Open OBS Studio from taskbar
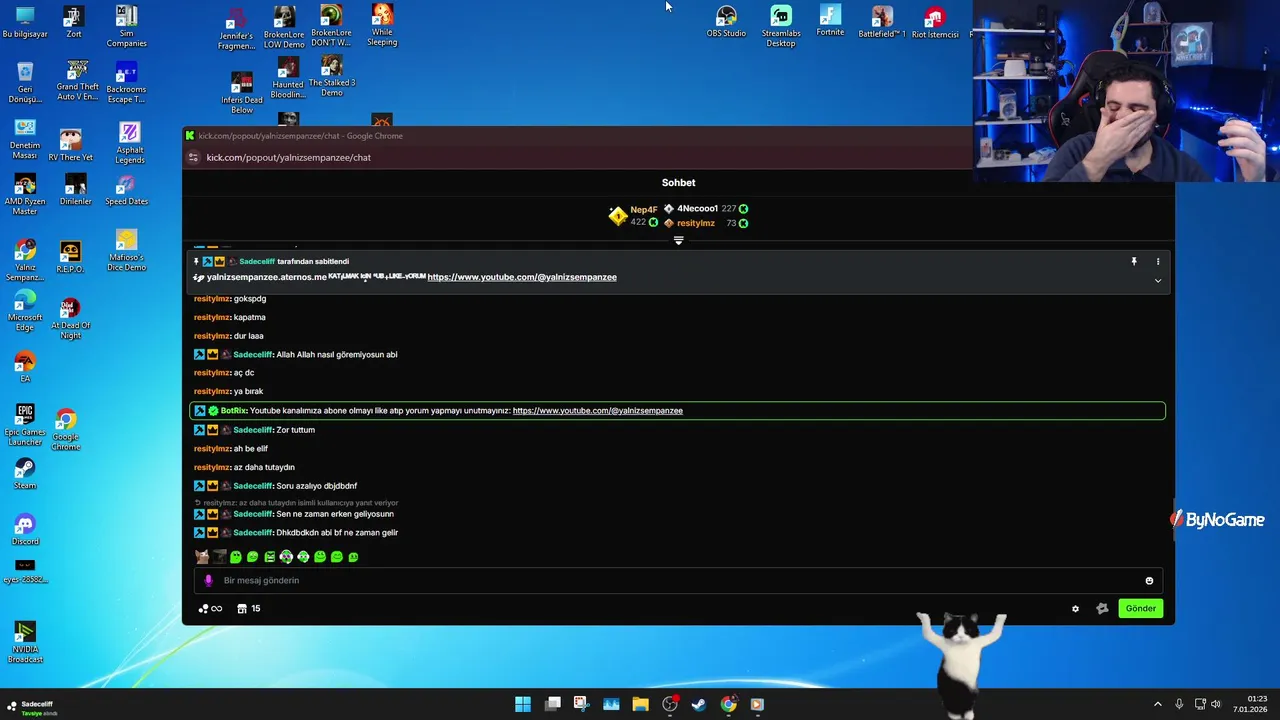The image size is (1280, 720). click(670, 704)
